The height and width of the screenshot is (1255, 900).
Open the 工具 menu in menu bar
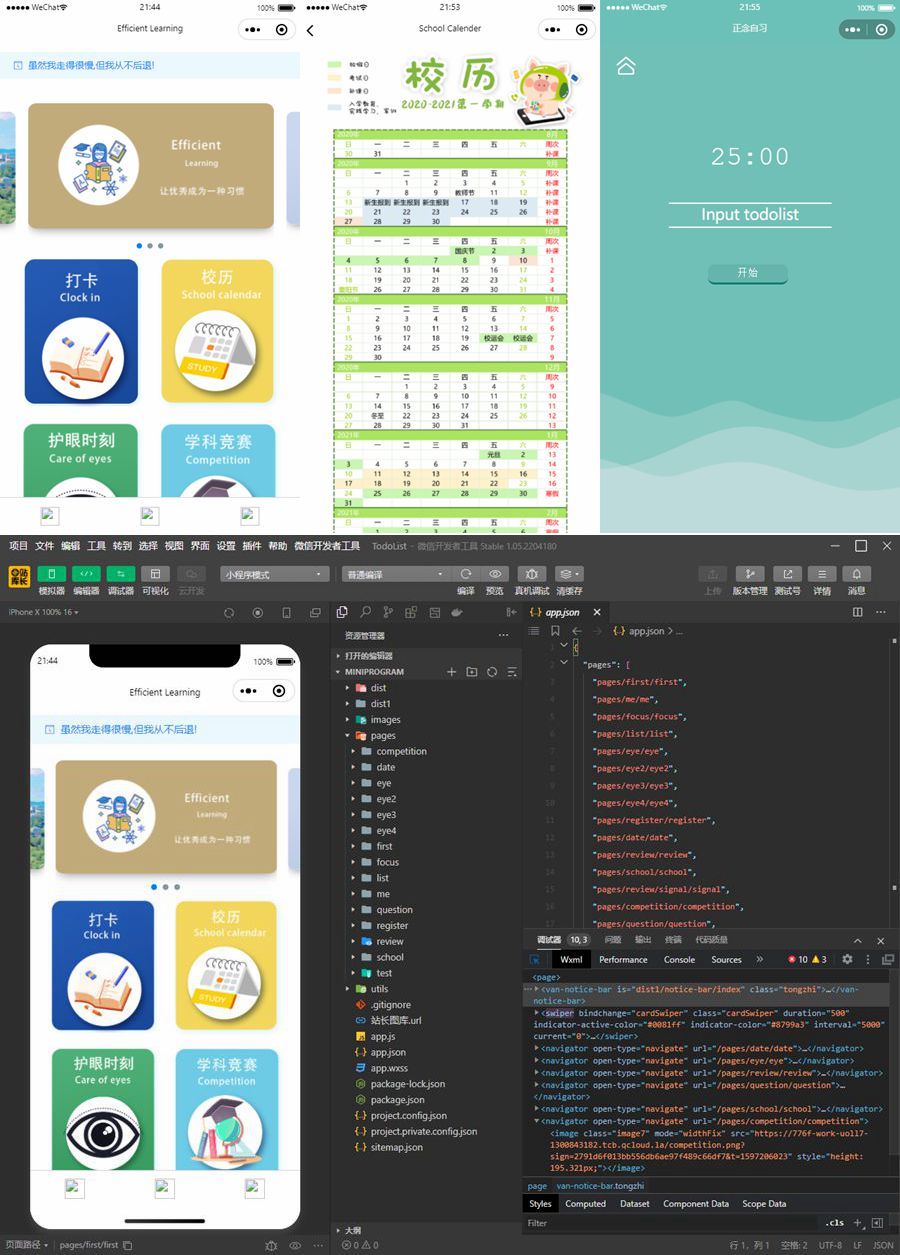point(96,546)
